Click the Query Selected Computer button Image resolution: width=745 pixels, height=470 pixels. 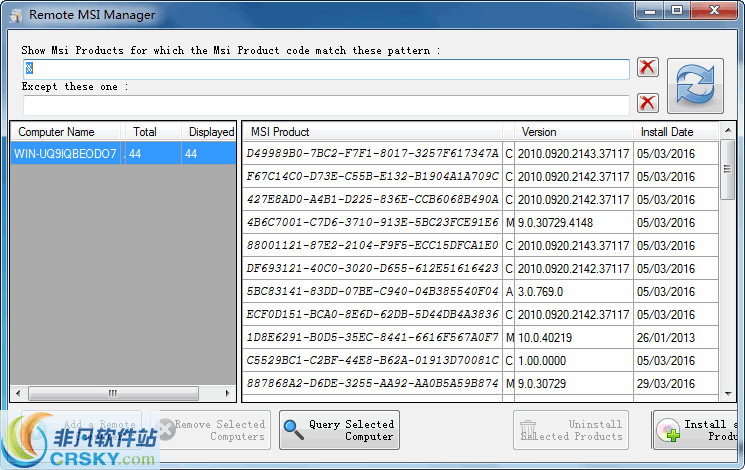coord(339,430)
